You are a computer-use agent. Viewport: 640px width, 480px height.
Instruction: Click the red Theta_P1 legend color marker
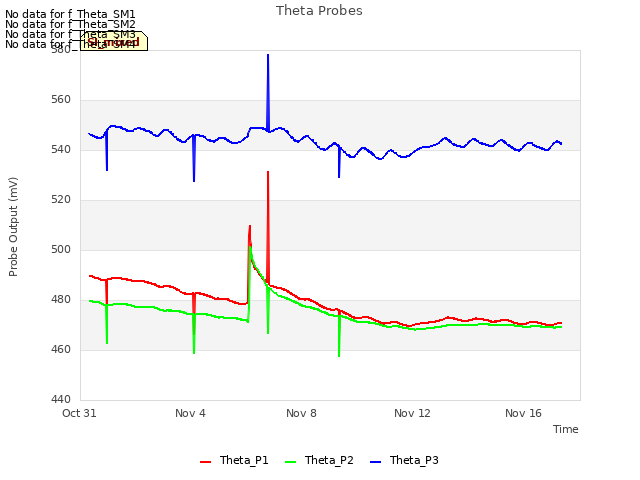point(205,462)
